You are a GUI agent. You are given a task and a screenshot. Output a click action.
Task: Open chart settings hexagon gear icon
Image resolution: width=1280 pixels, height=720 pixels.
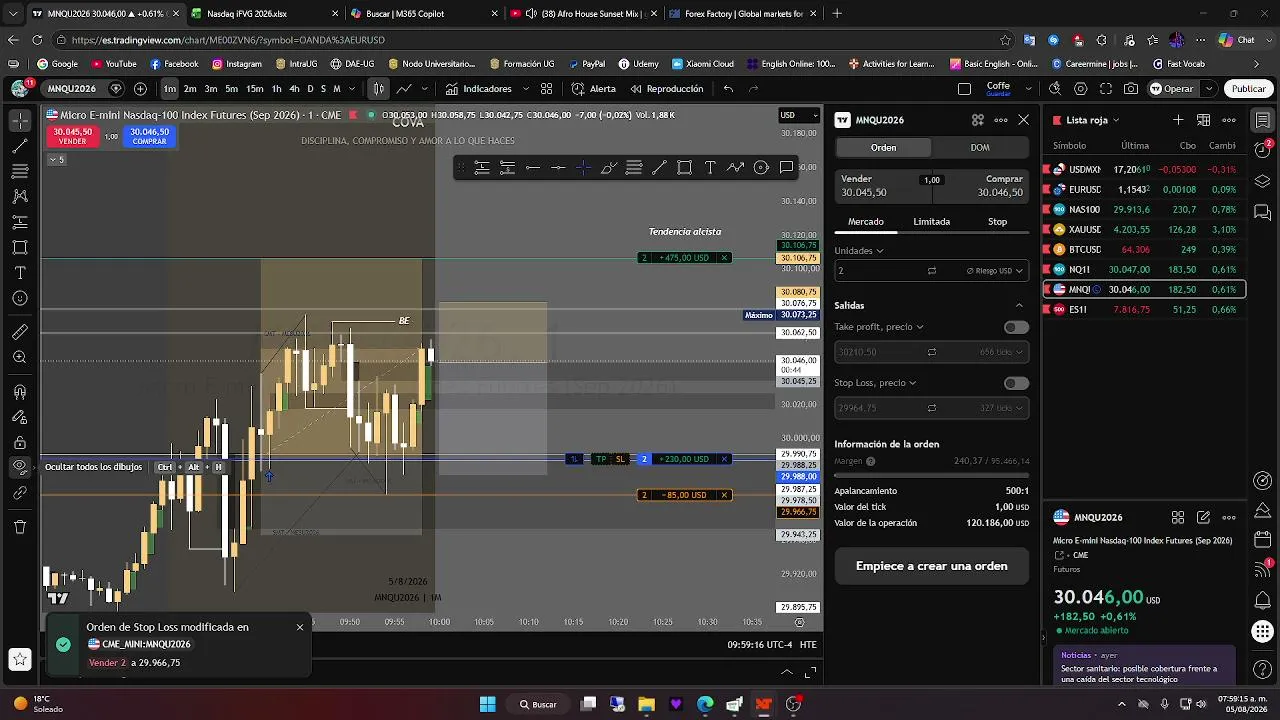tap(1080, 89)
